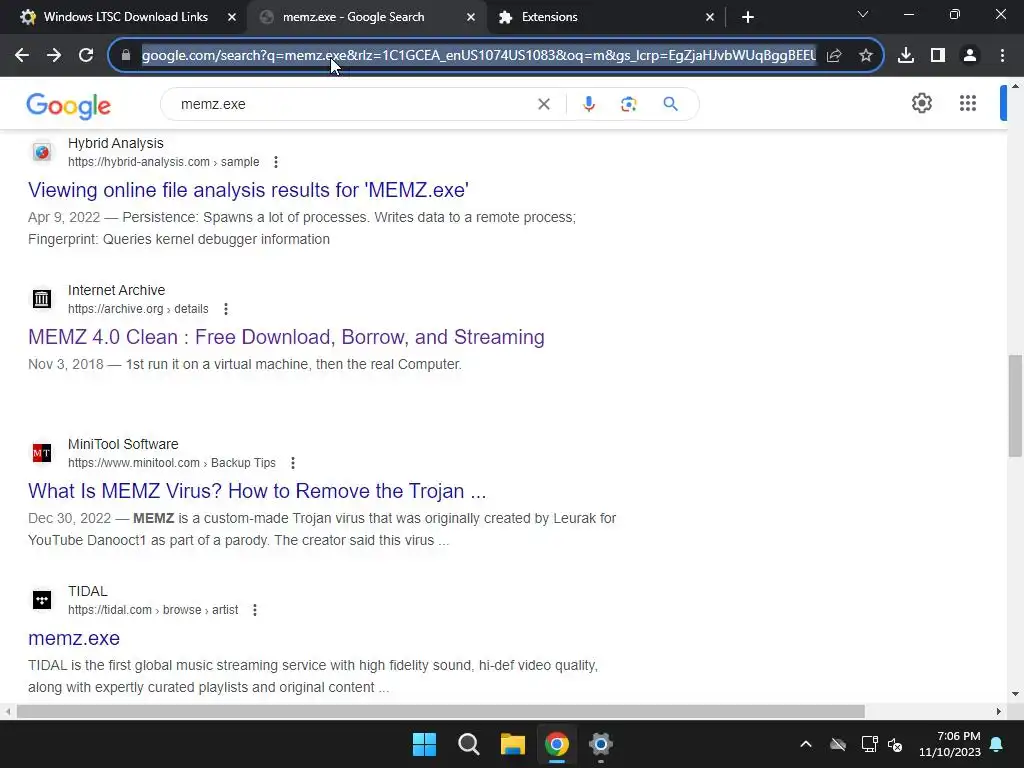Click the archive.org details URL text

click(138, 309)
